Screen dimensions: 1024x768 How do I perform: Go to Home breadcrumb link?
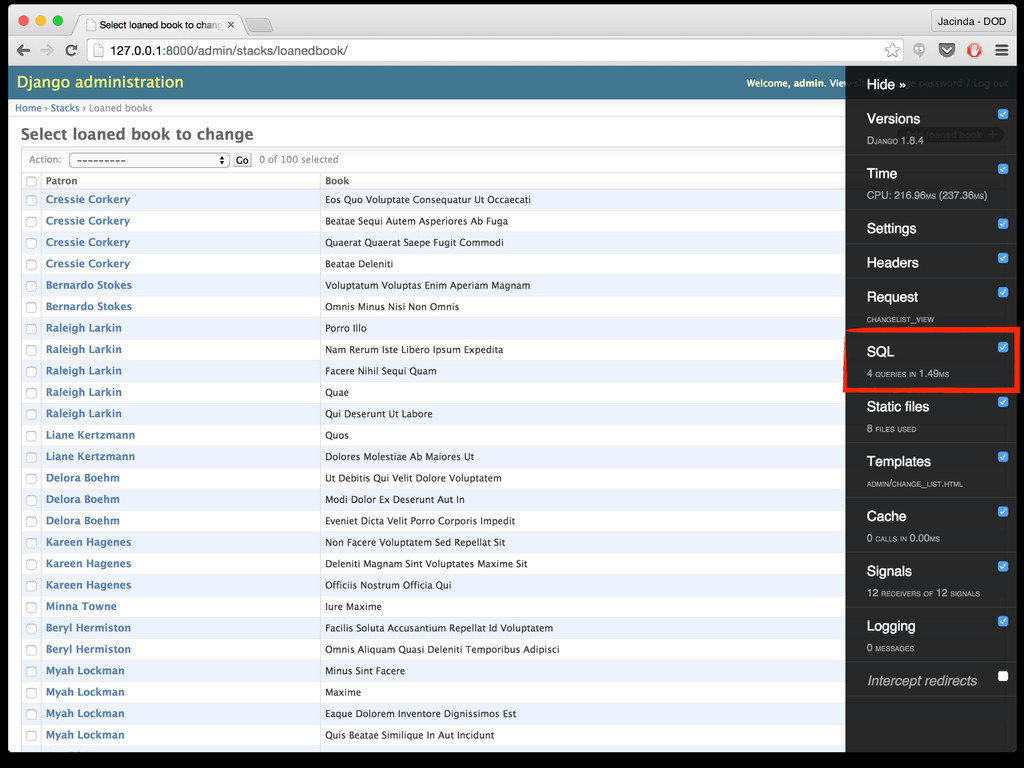click(28, 108)
